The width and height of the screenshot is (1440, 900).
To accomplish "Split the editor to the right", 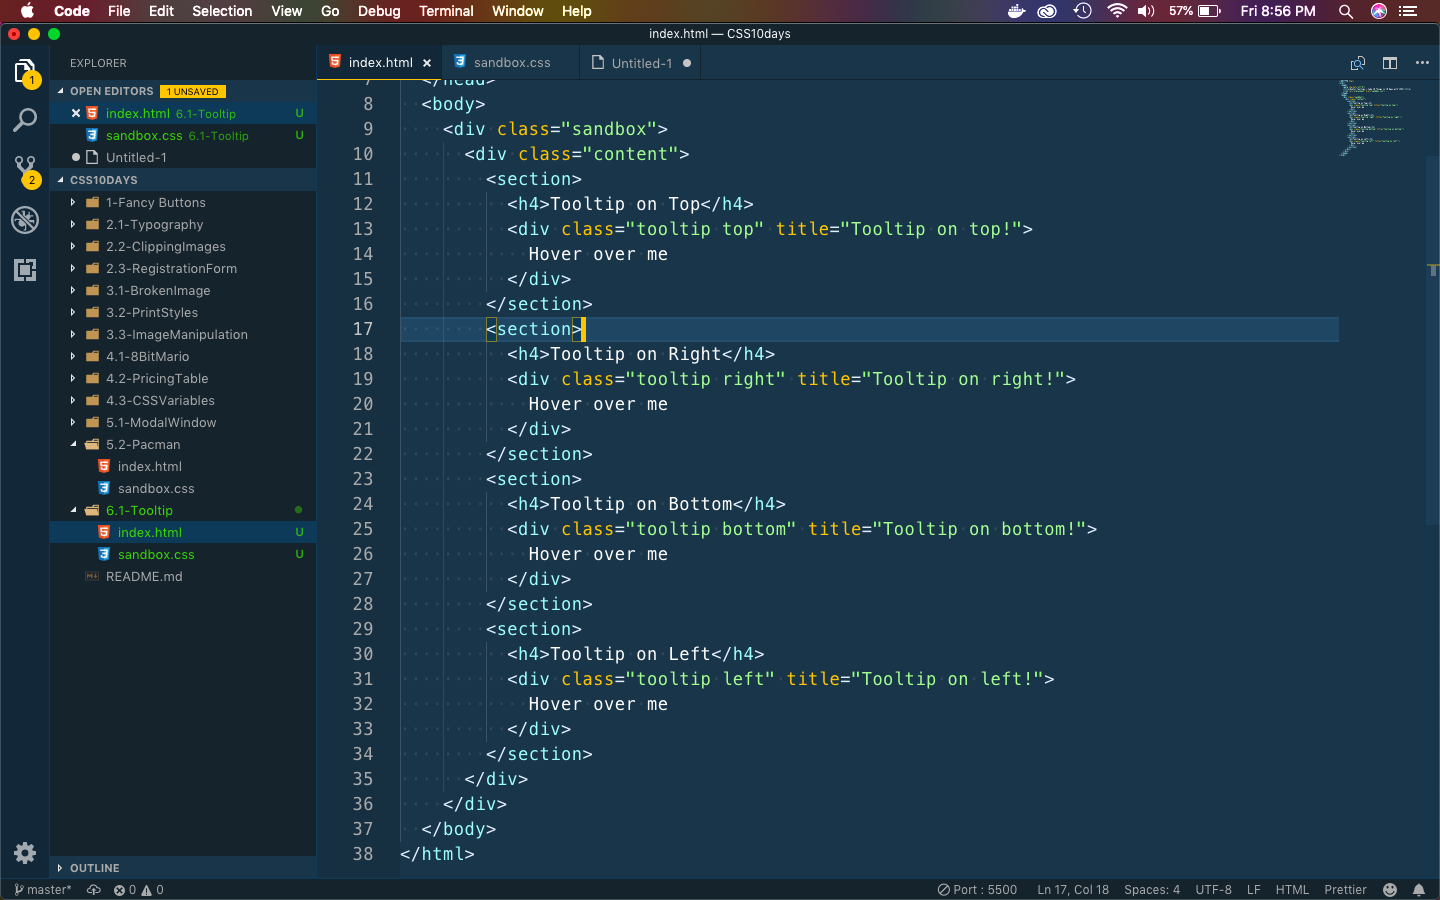I will pos(1390,63).
